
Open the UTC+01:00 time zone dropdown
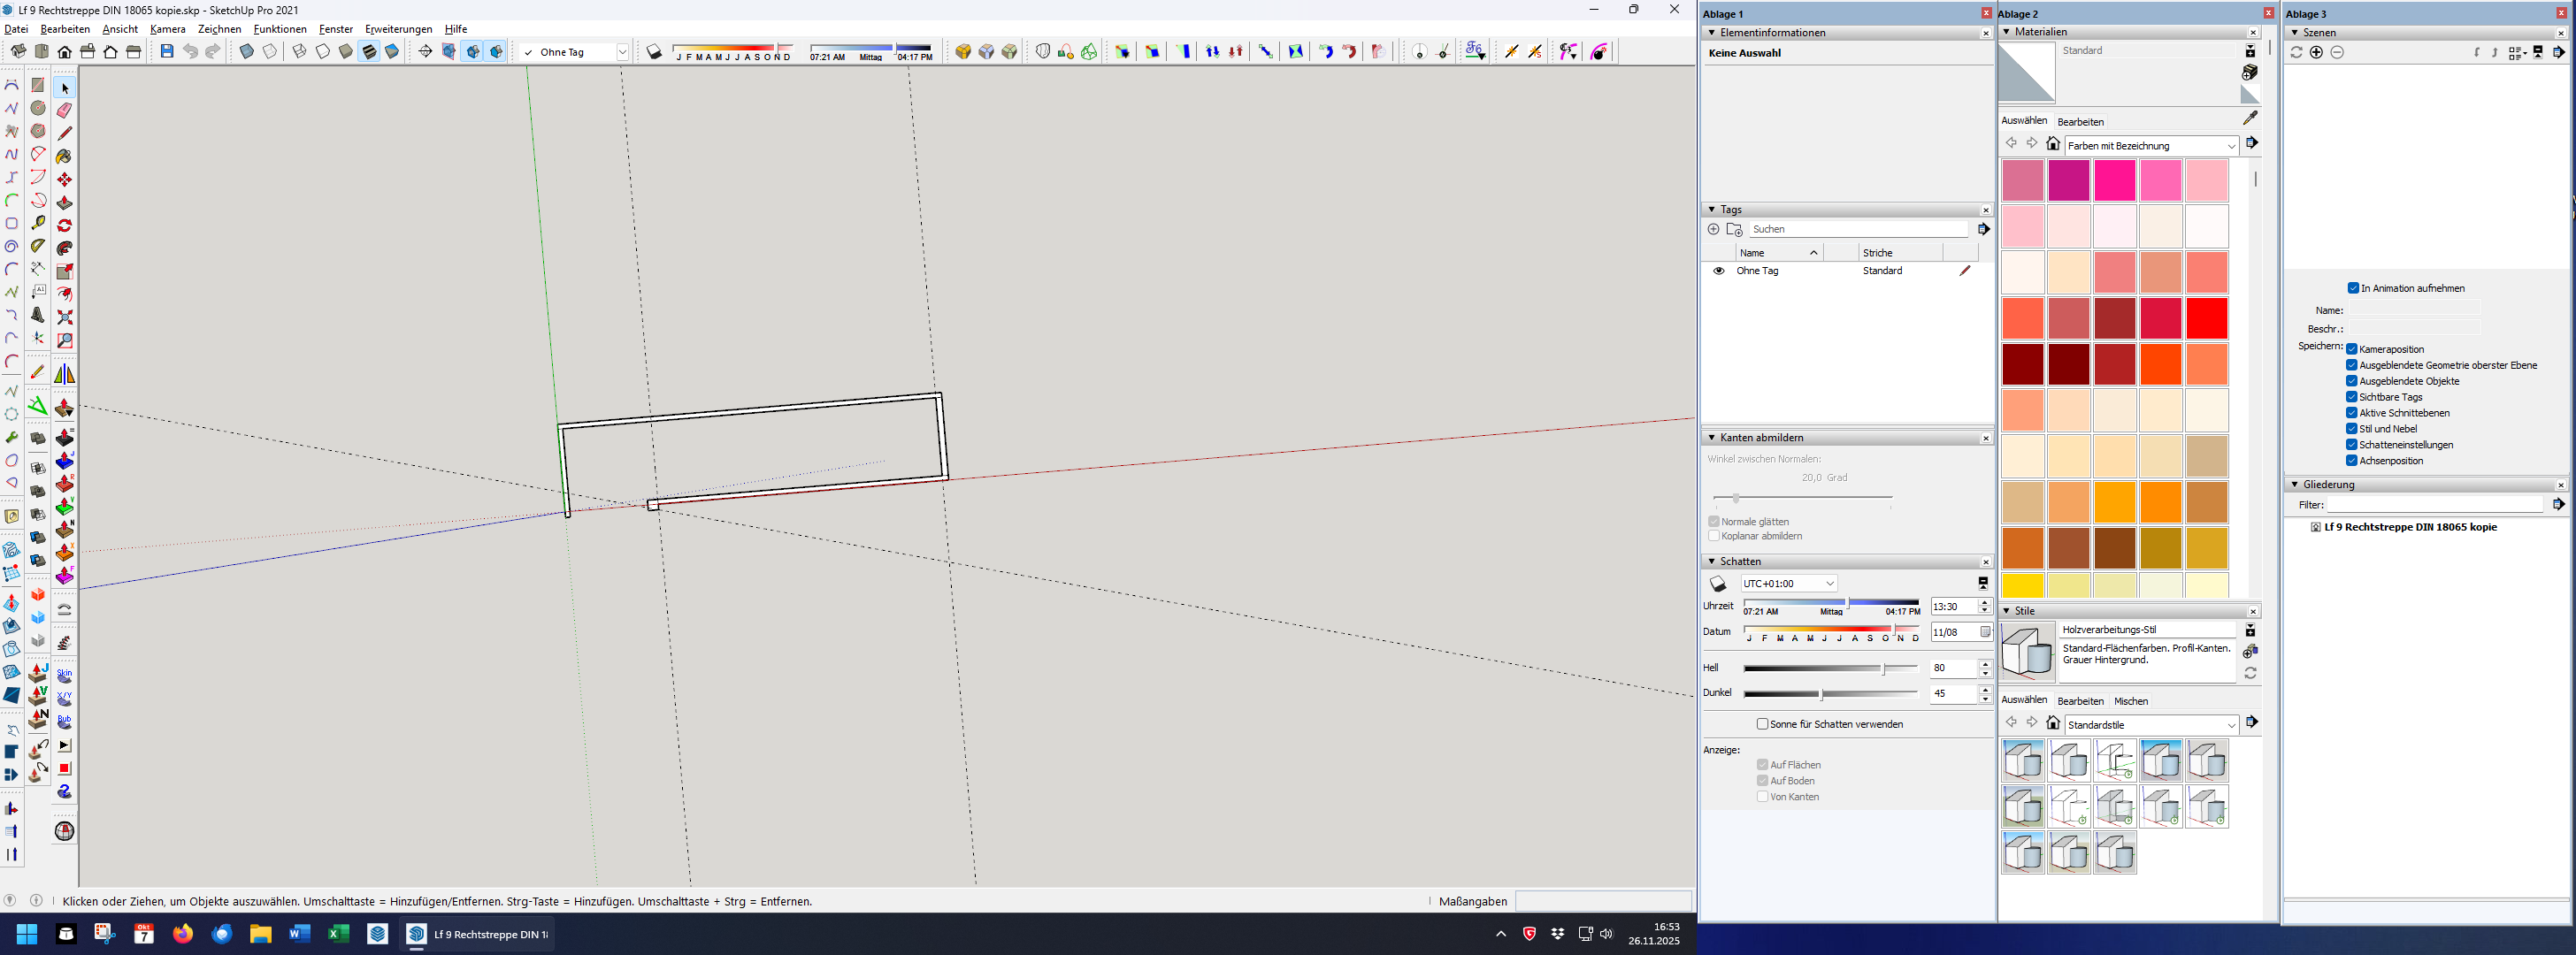(1829, 584)
